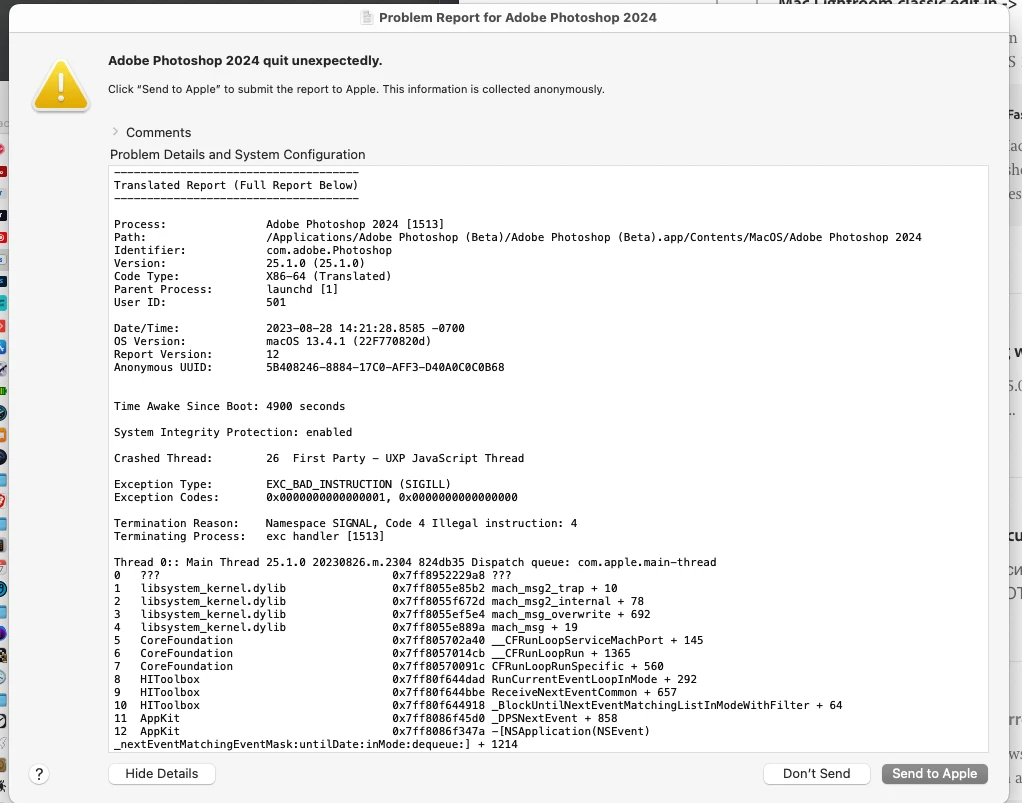This screenshot has height=803, width=1022.
Task: Click the "_DPSNextEvent + 858" frame
Action: coord(366,719)
